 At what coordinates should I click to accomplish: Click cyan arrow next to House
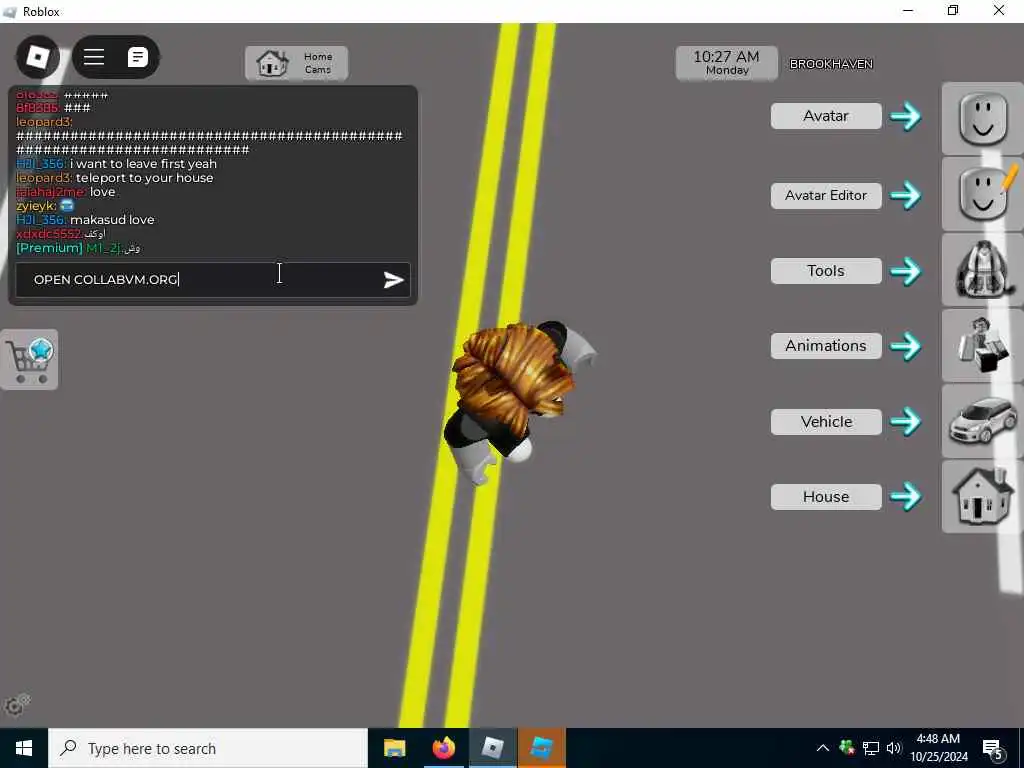[906, 497]
